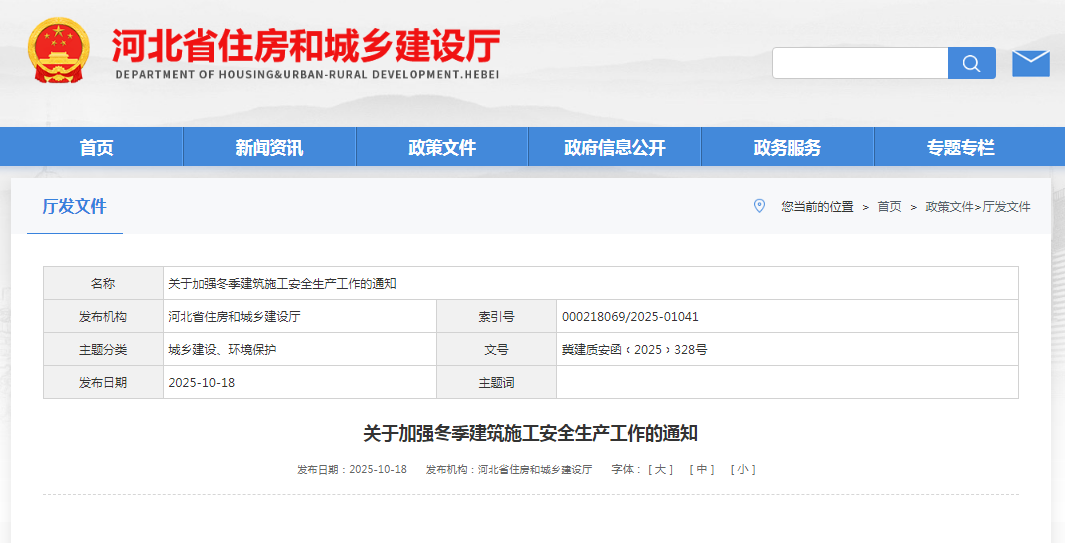This screenshot has height=543, width=1065.
Task: Select the 厅发文件 section tab
Action: (x=74, y=207)
